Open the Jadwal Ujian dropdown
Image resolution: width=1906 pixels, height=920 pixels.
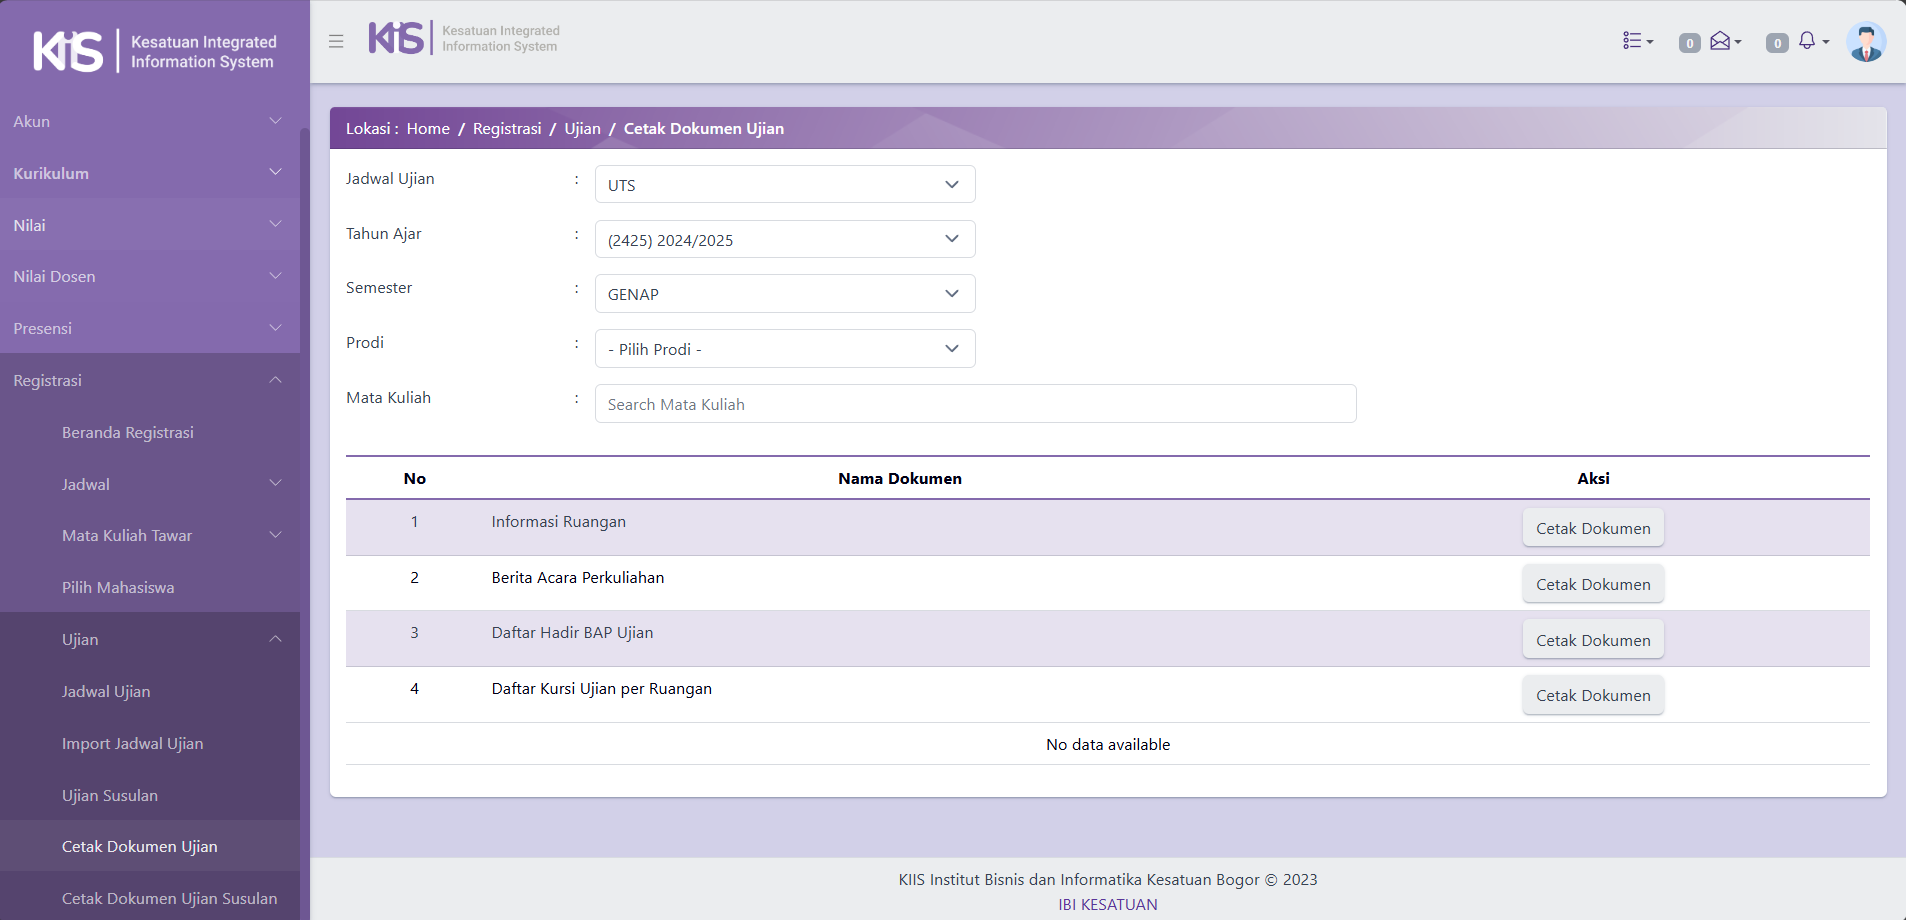point(784,185)
